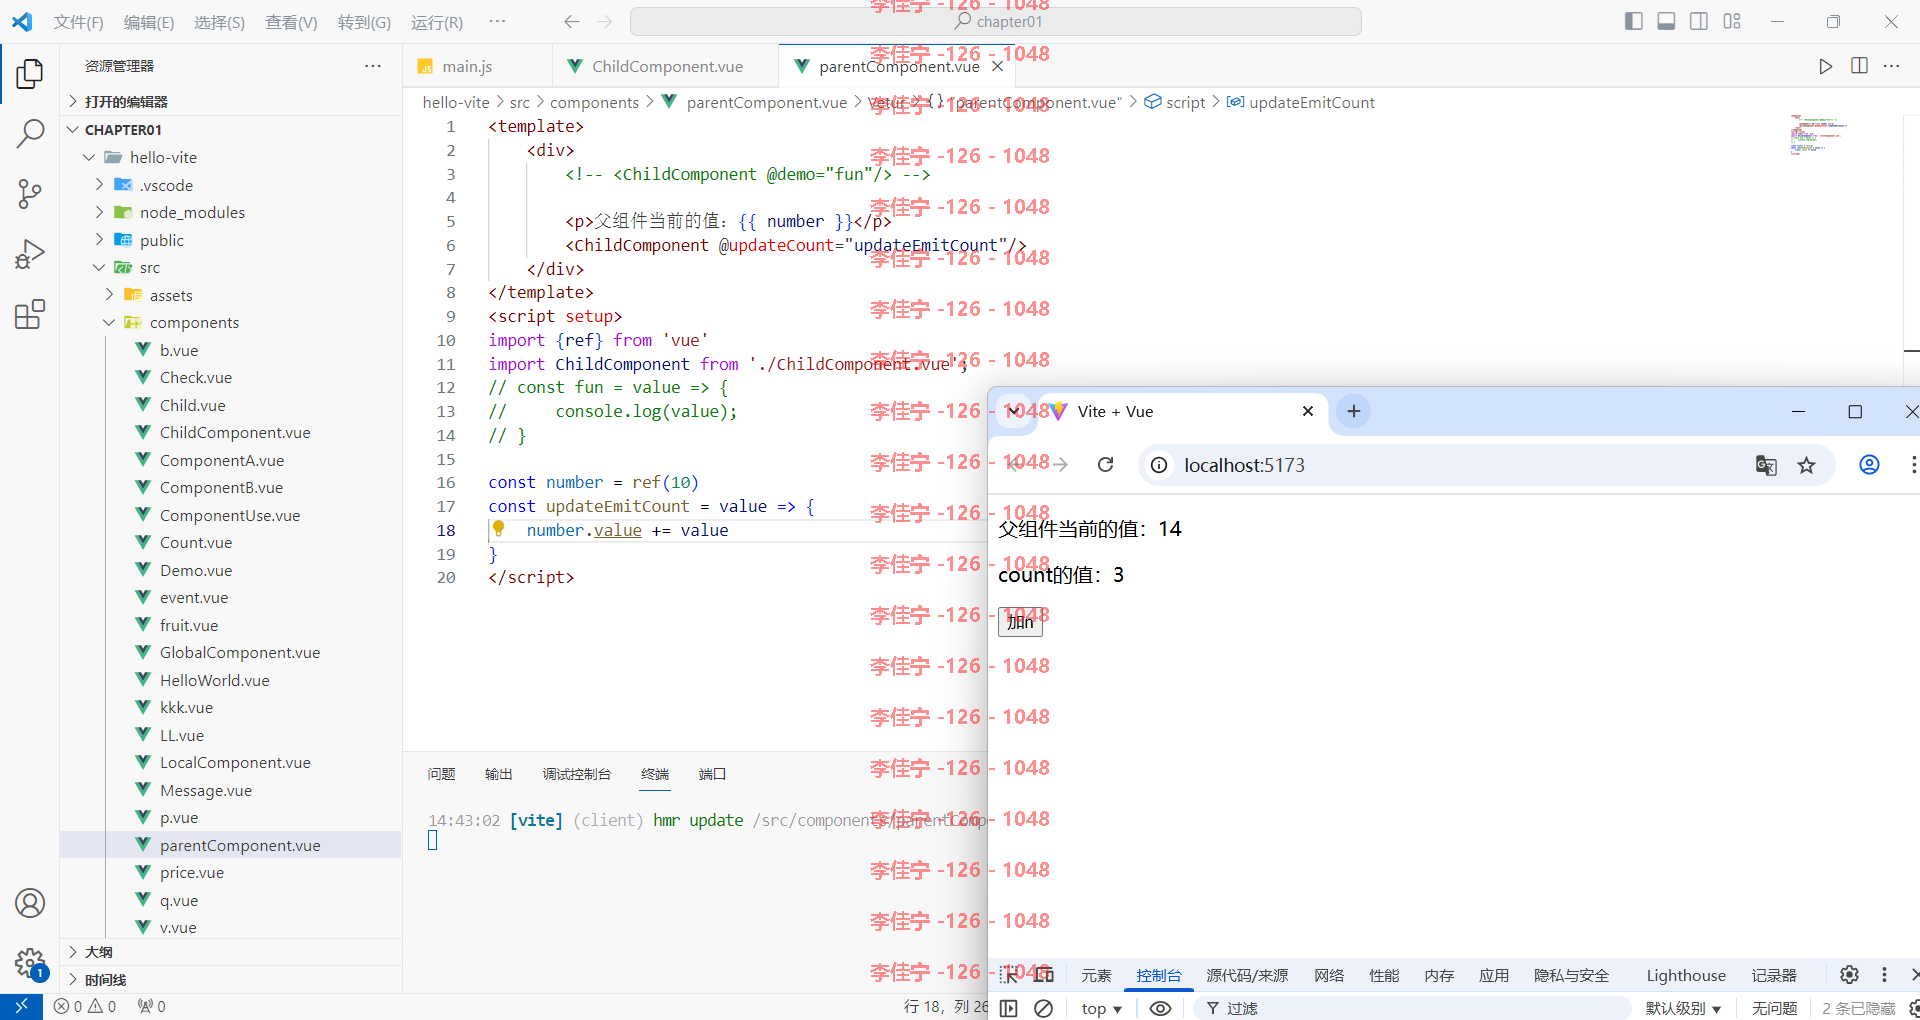The height and width of the screenshot is (1020, 1920).
Task: Switch to the 调试控制台 panel tab
Action: [576, 774]
